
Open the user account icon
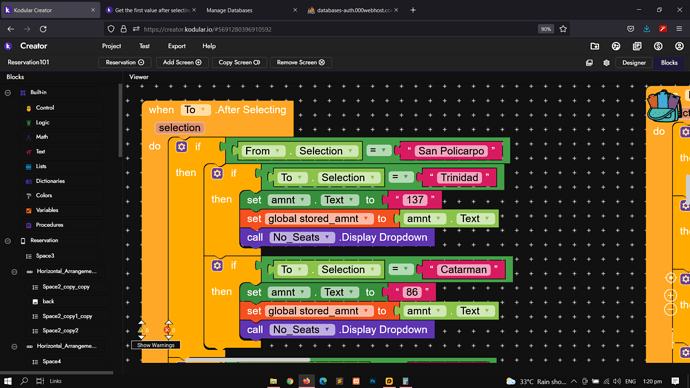[x=679, y=46]
